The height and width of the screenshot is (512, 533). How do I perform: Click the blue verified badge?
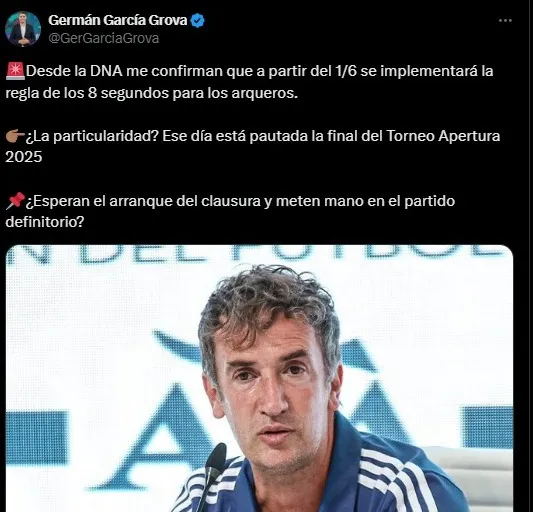pyautogui.click(x=197, y=20)
